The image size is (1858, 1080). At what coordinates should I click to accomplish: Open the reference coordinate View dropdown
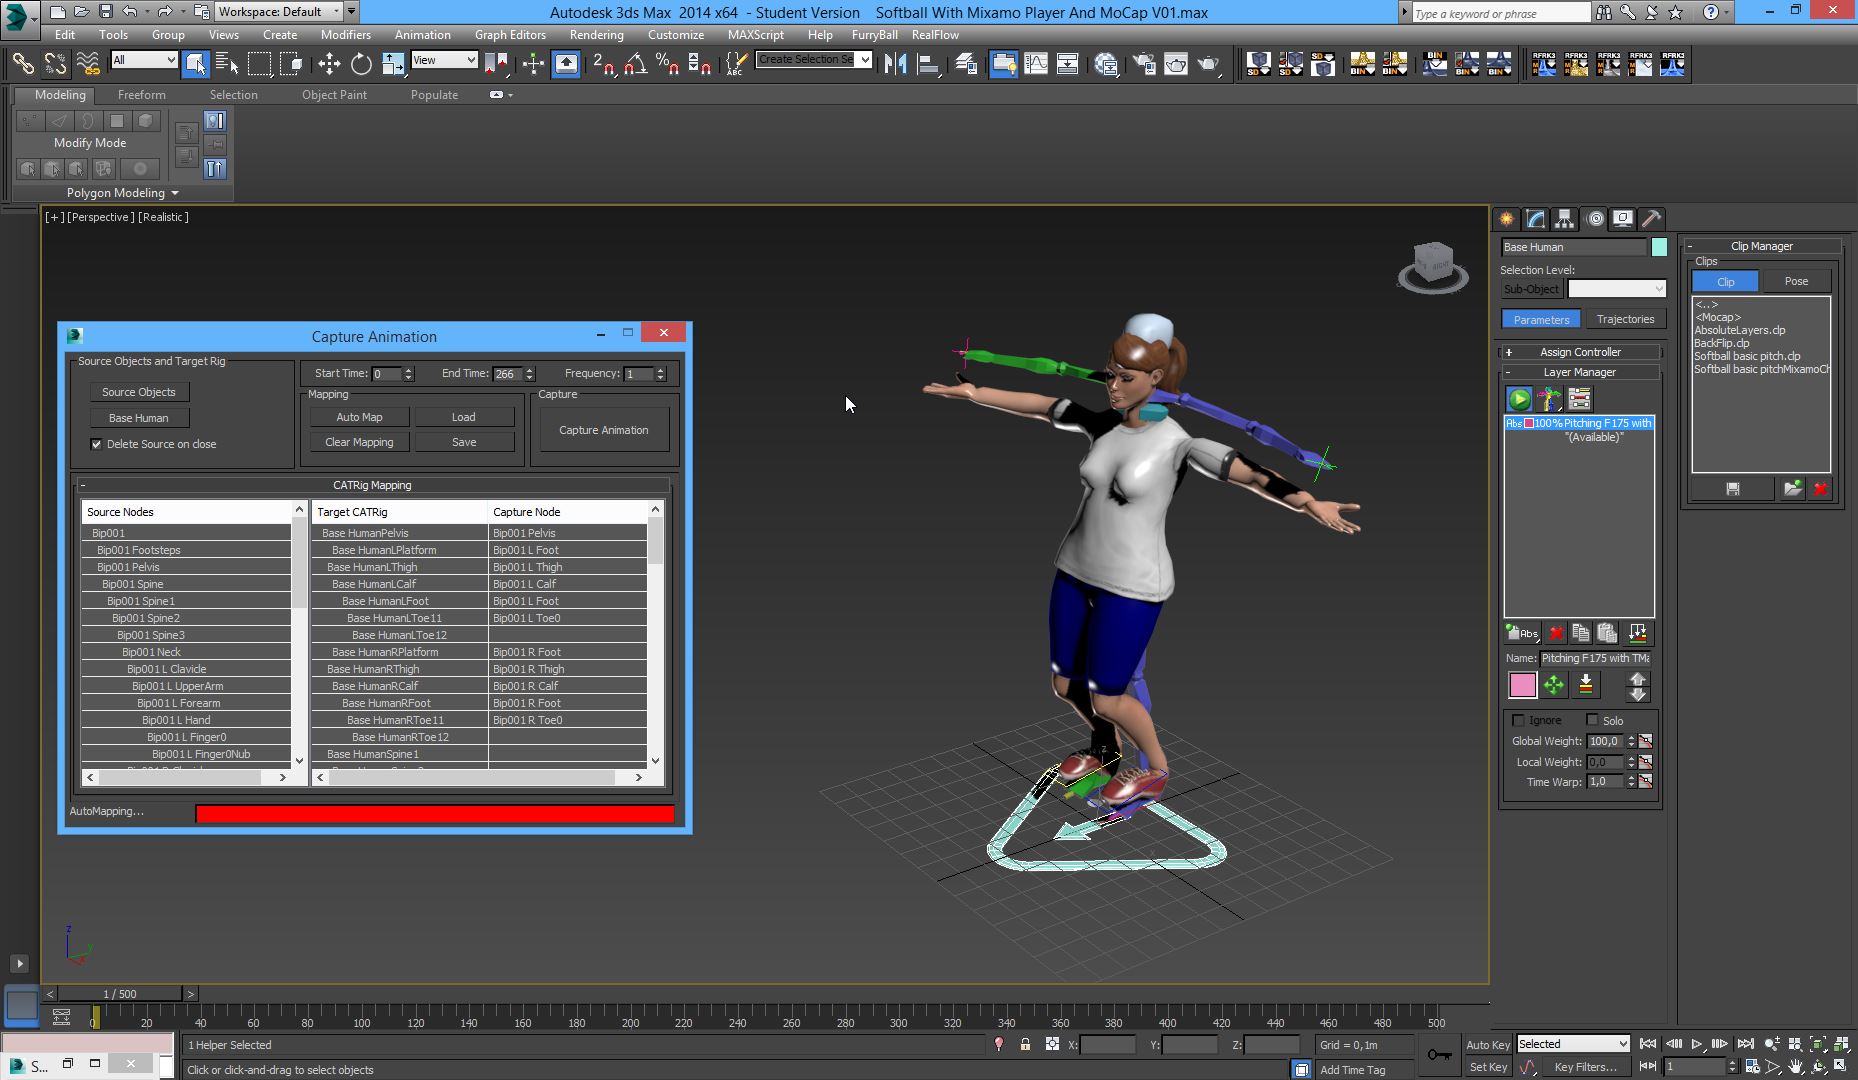(x=444, y=60)
